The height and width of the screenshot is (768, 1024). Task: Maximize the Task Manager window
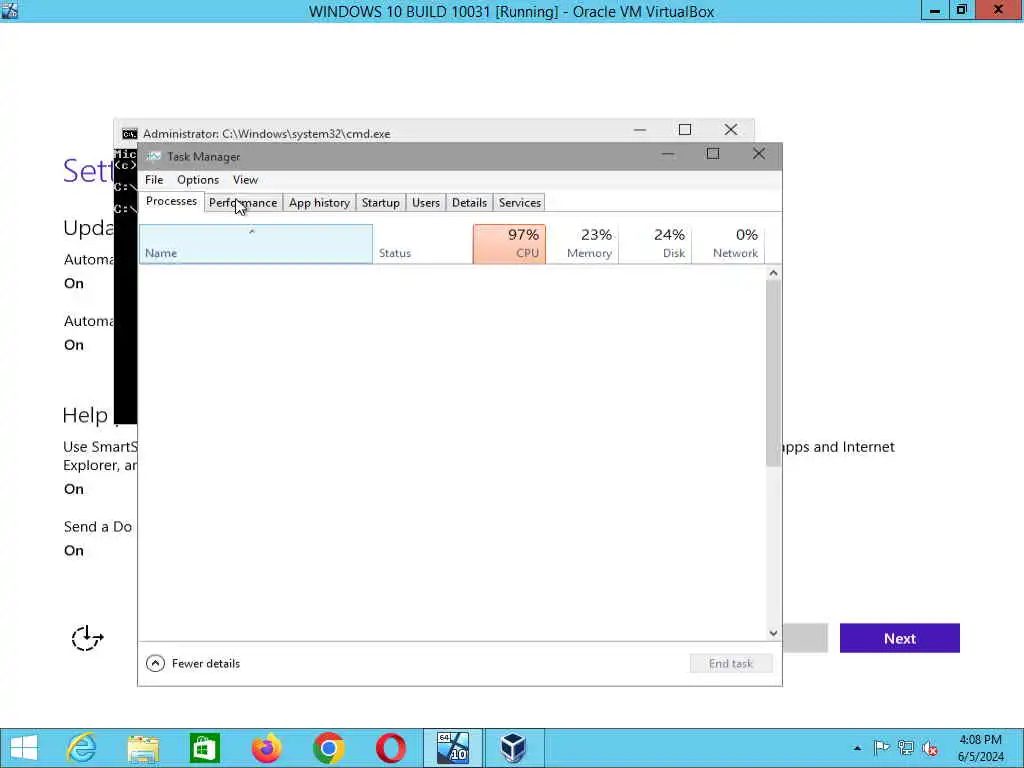[712, 155]
